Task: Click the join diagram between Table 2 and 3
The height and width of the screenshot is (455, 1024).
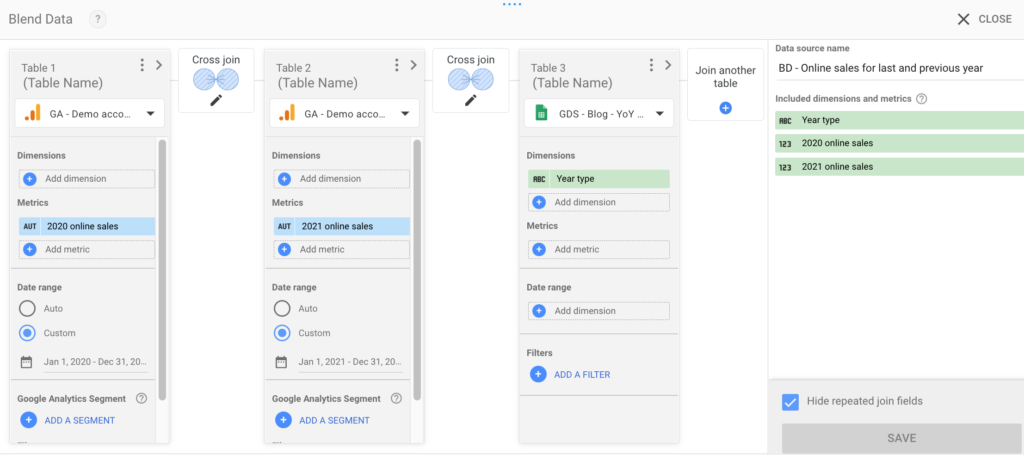Action: pos(471,80)
